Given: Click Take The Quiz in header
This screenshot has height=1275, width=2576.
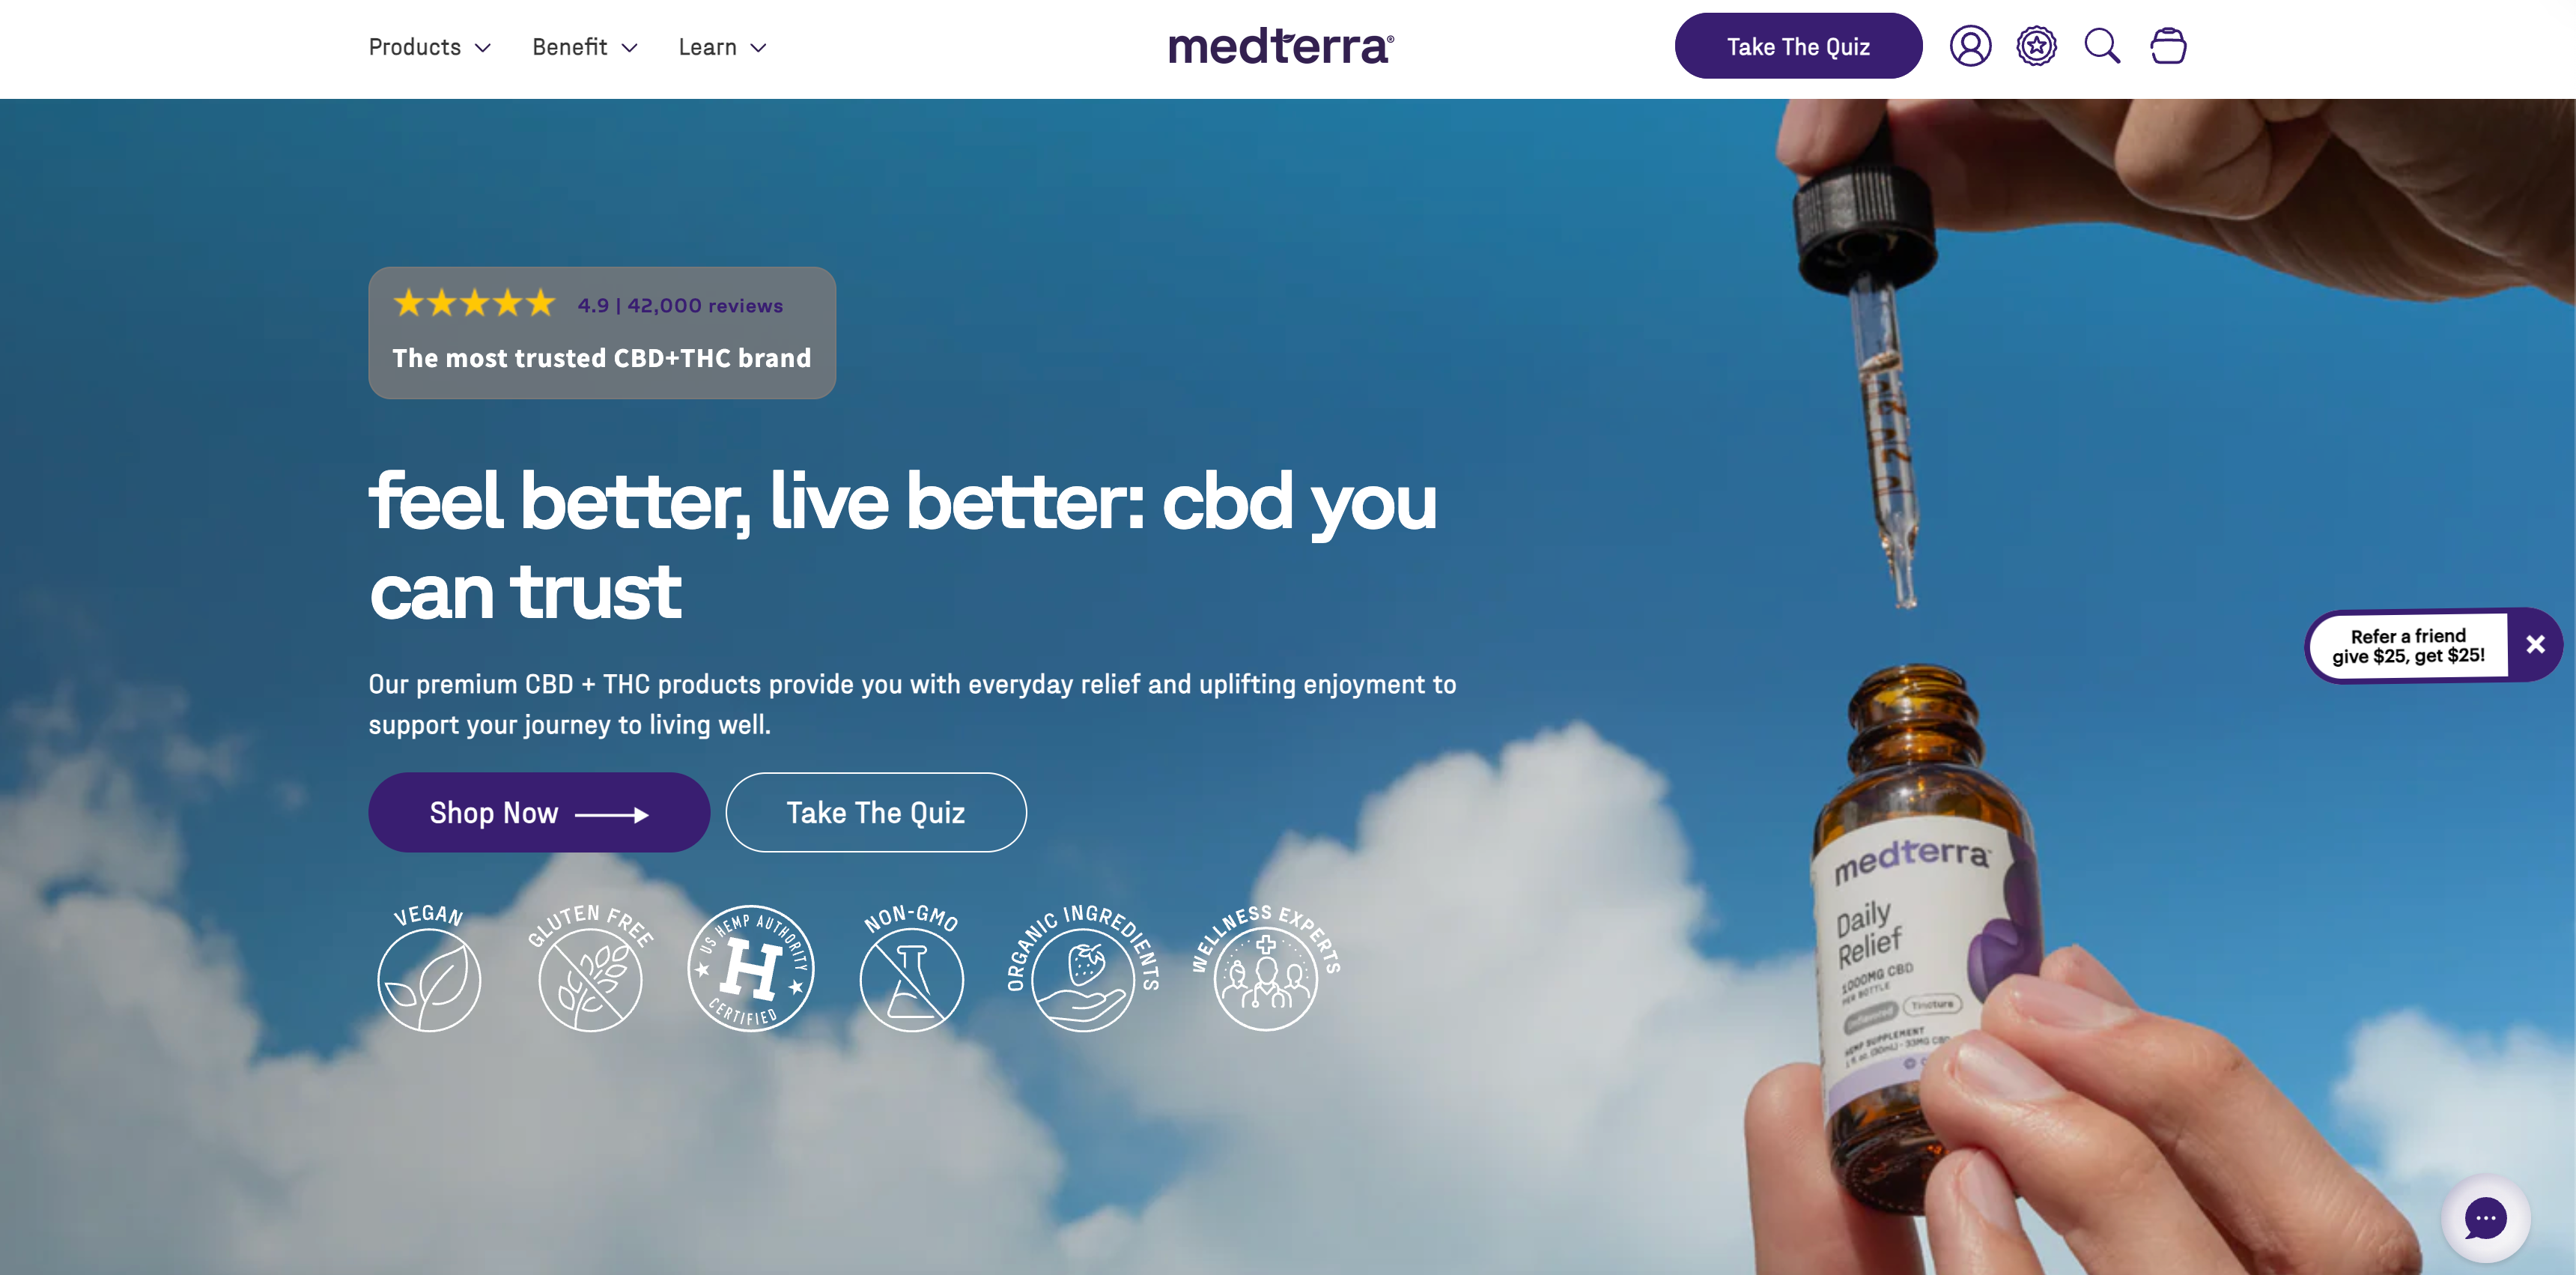Looking at the screenshot, I should [1797, 46].
